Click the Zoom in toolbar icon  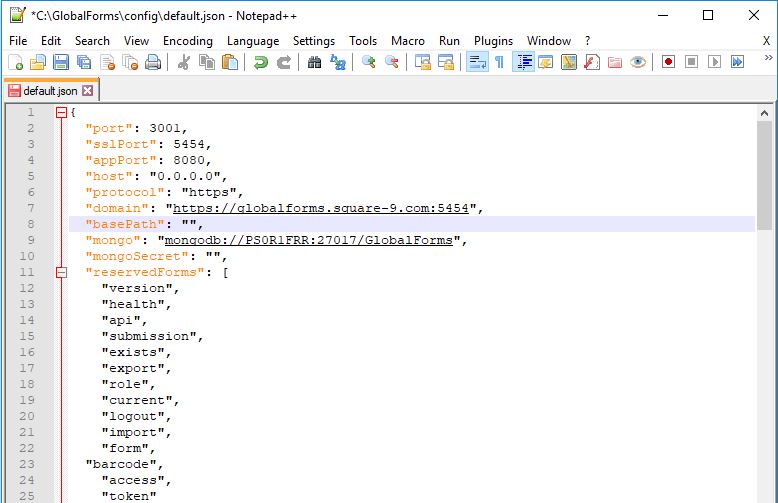coord(369,62)
